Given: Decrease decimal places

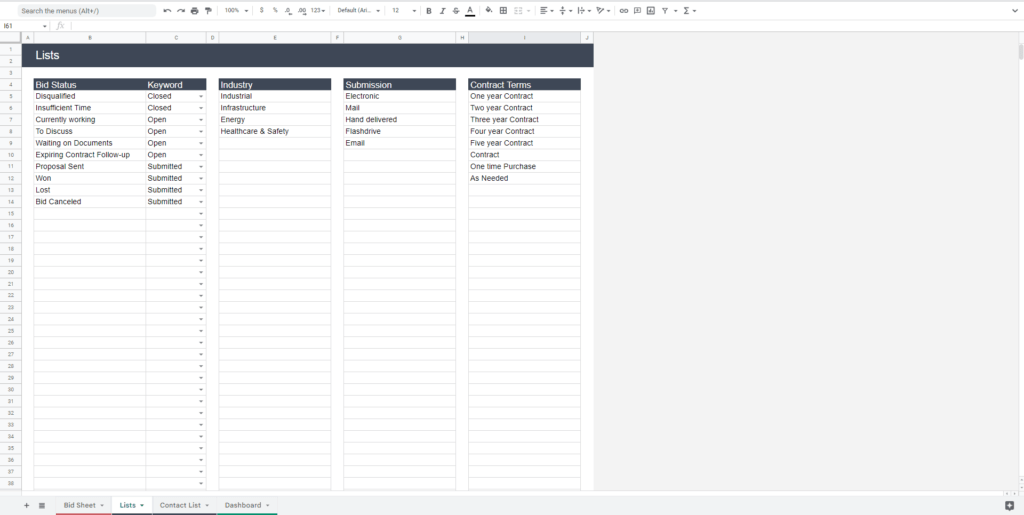Looking at the screenshot, I should click(288, 11).
